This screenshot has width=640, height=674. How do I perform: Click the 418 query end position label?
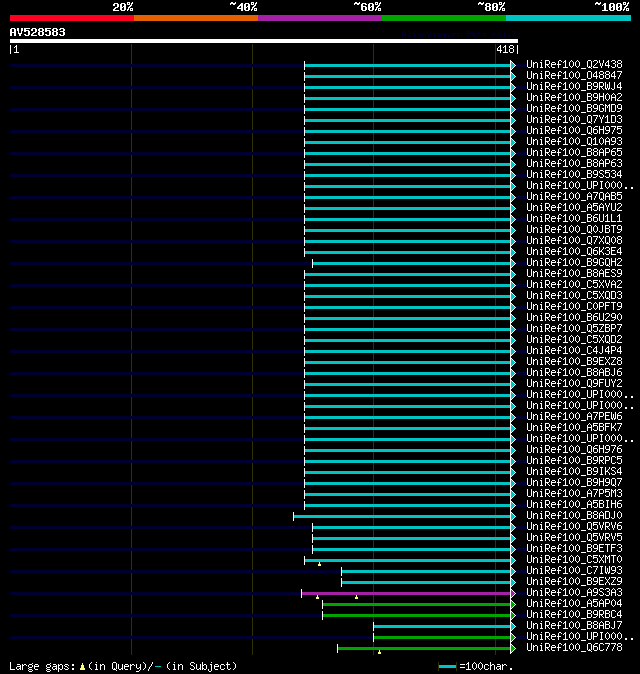[505, 49]
